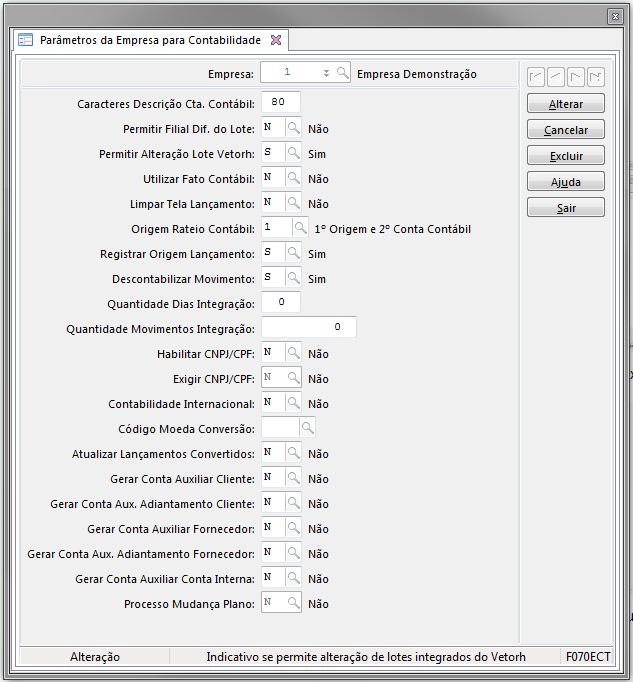Screen dimensions: 633x682
Task: Open lookup for Gerar Conta Auxiliar Cliente
Action: 294,478
